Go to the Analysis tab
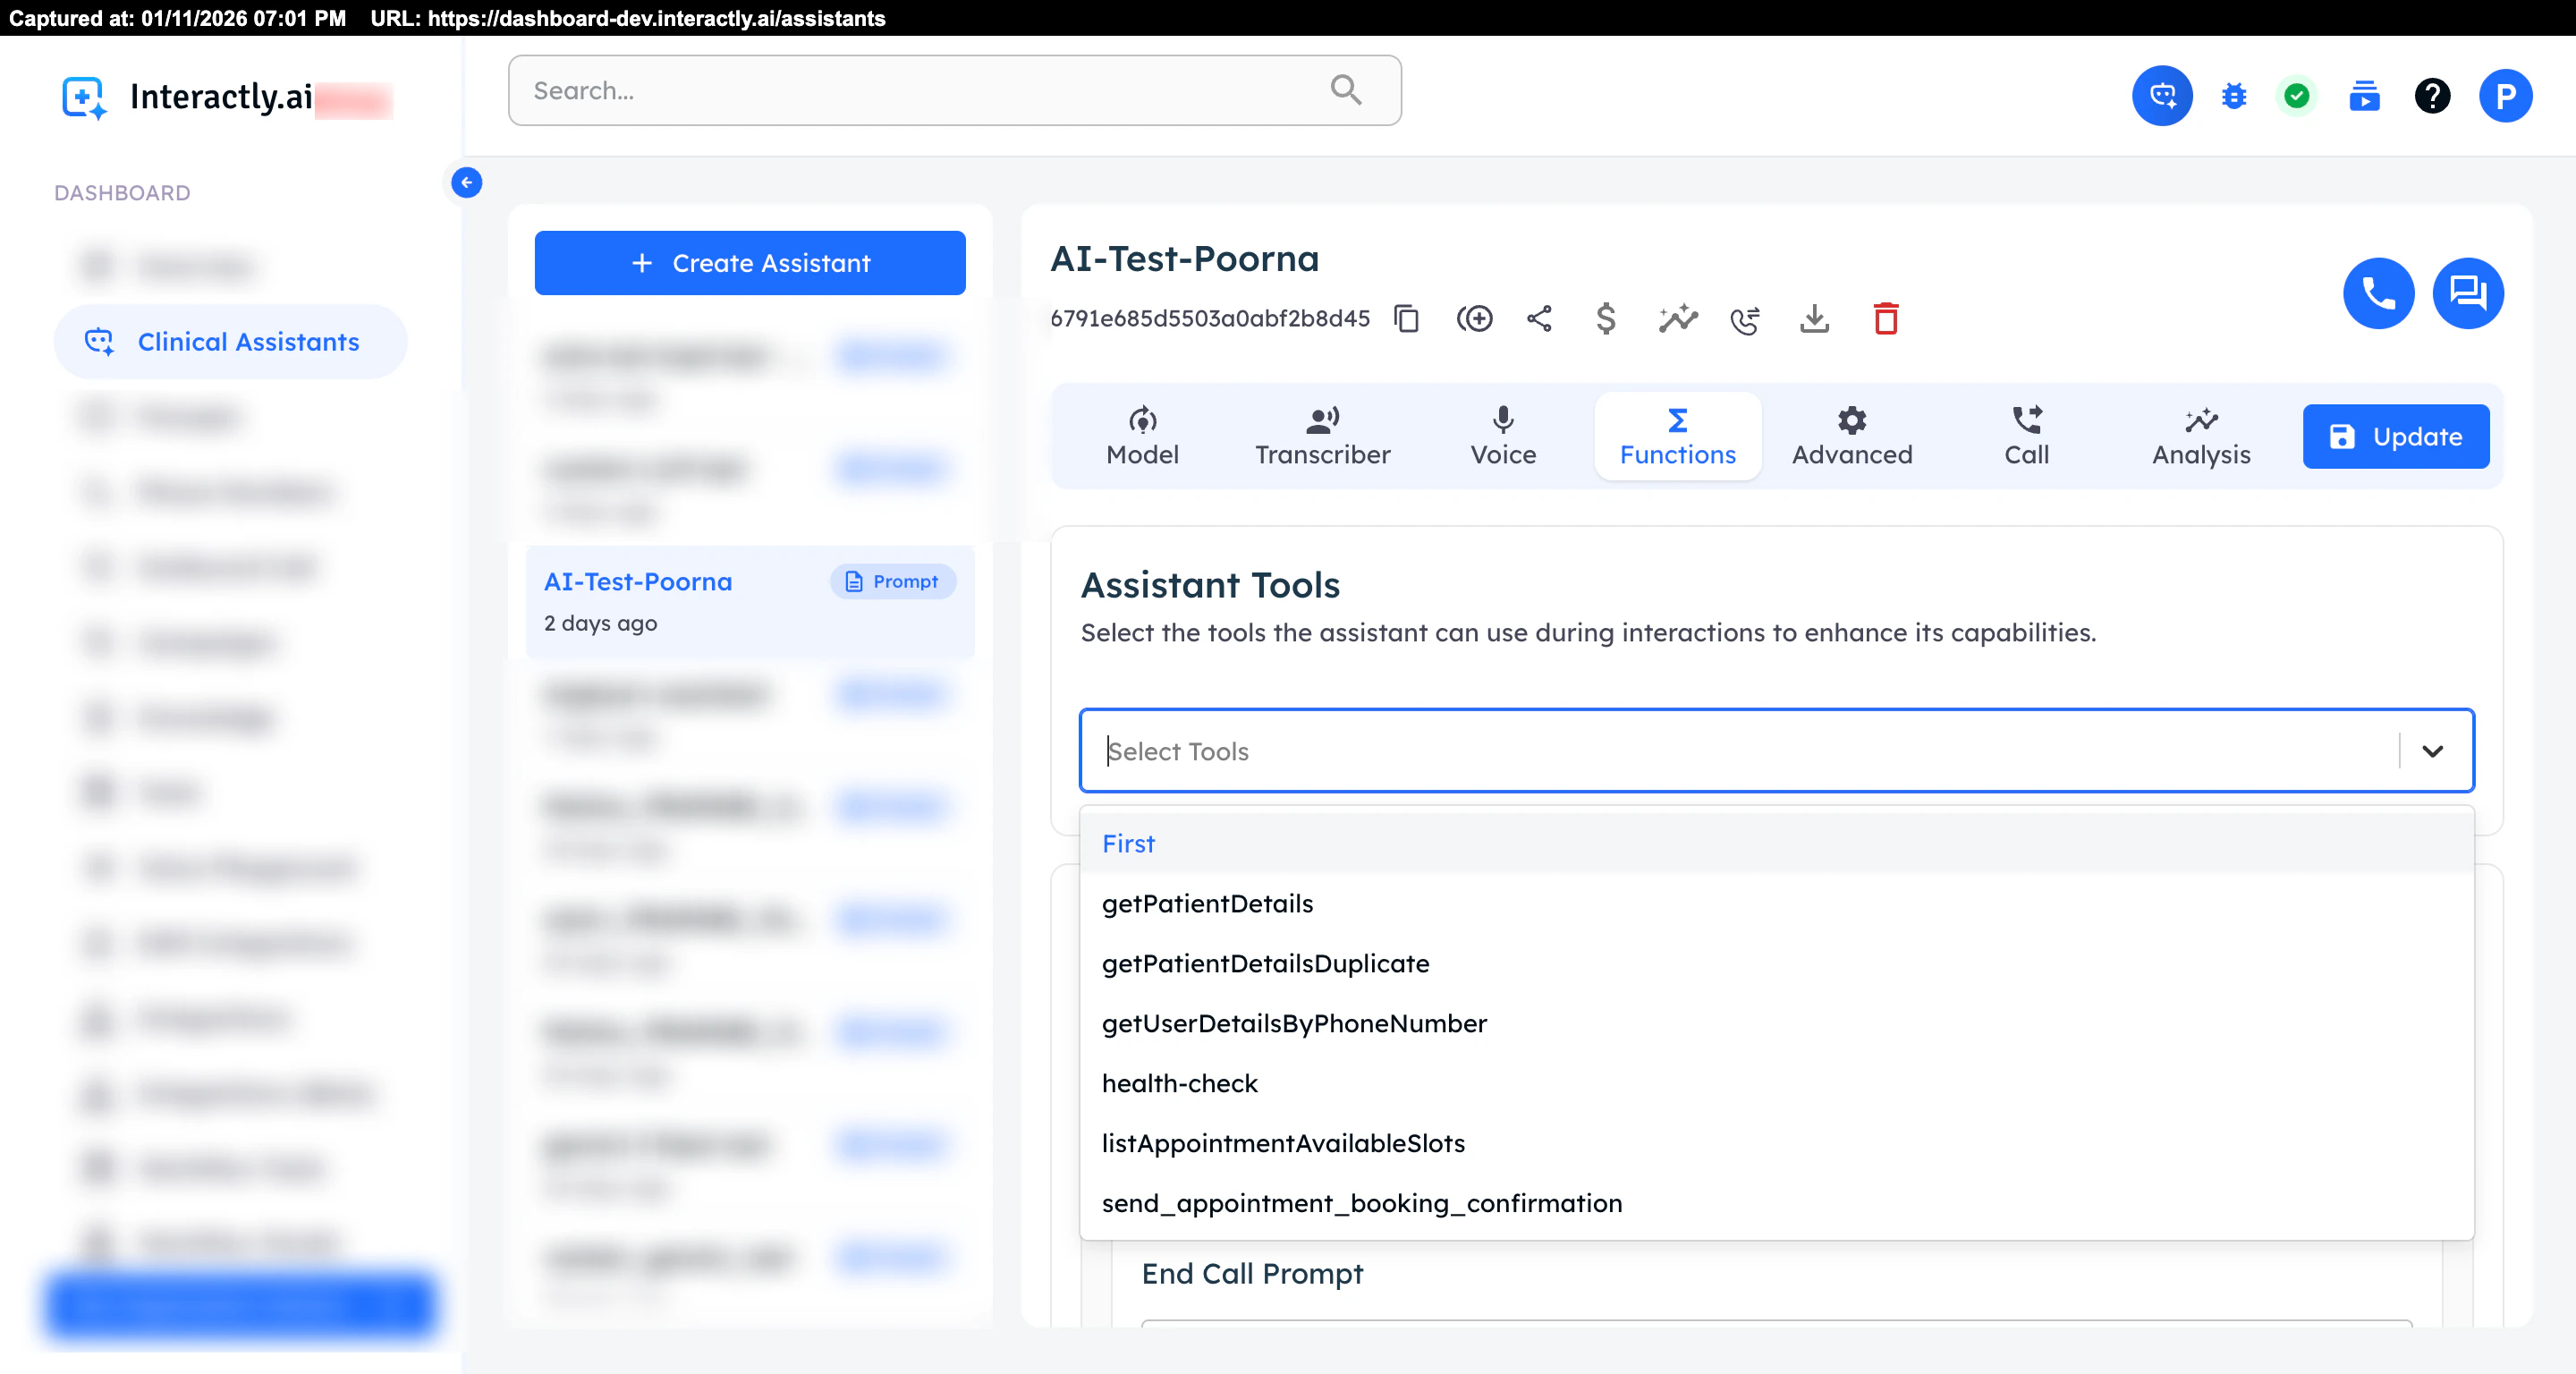Viewport: 2576px width, 1374px height. click(x=2200, y=436)
